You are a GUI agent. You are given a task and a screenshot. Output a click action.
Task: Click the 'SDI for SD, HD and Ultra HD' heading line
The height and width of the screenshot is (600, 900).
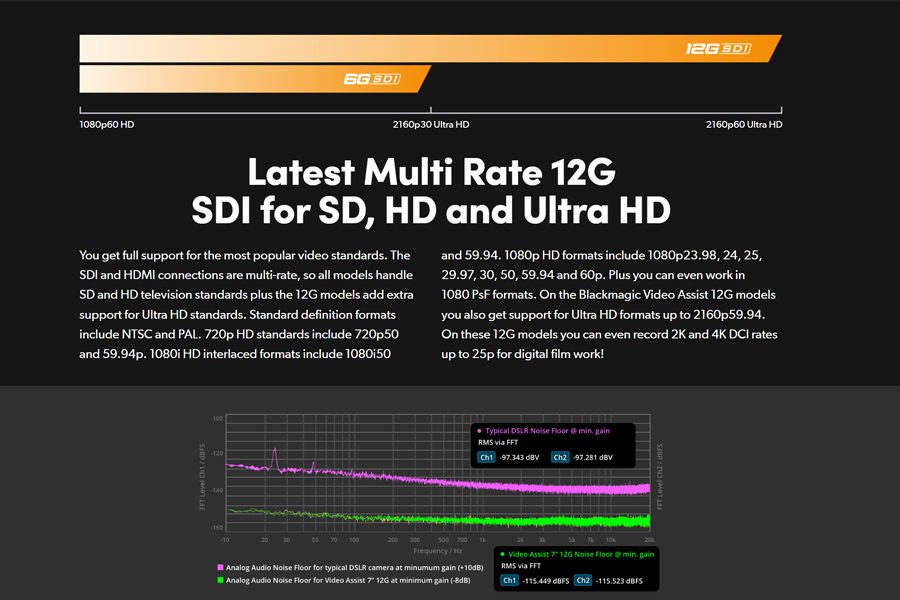(x=431, y=210)
